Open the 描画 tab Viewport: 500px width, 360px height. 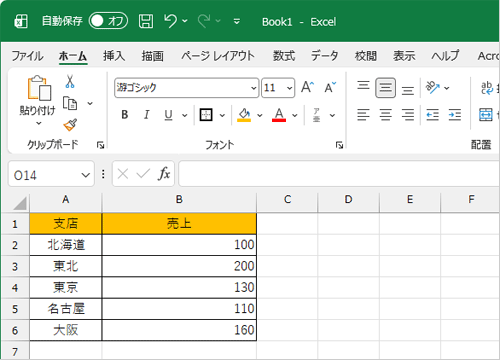pos(153,56)
